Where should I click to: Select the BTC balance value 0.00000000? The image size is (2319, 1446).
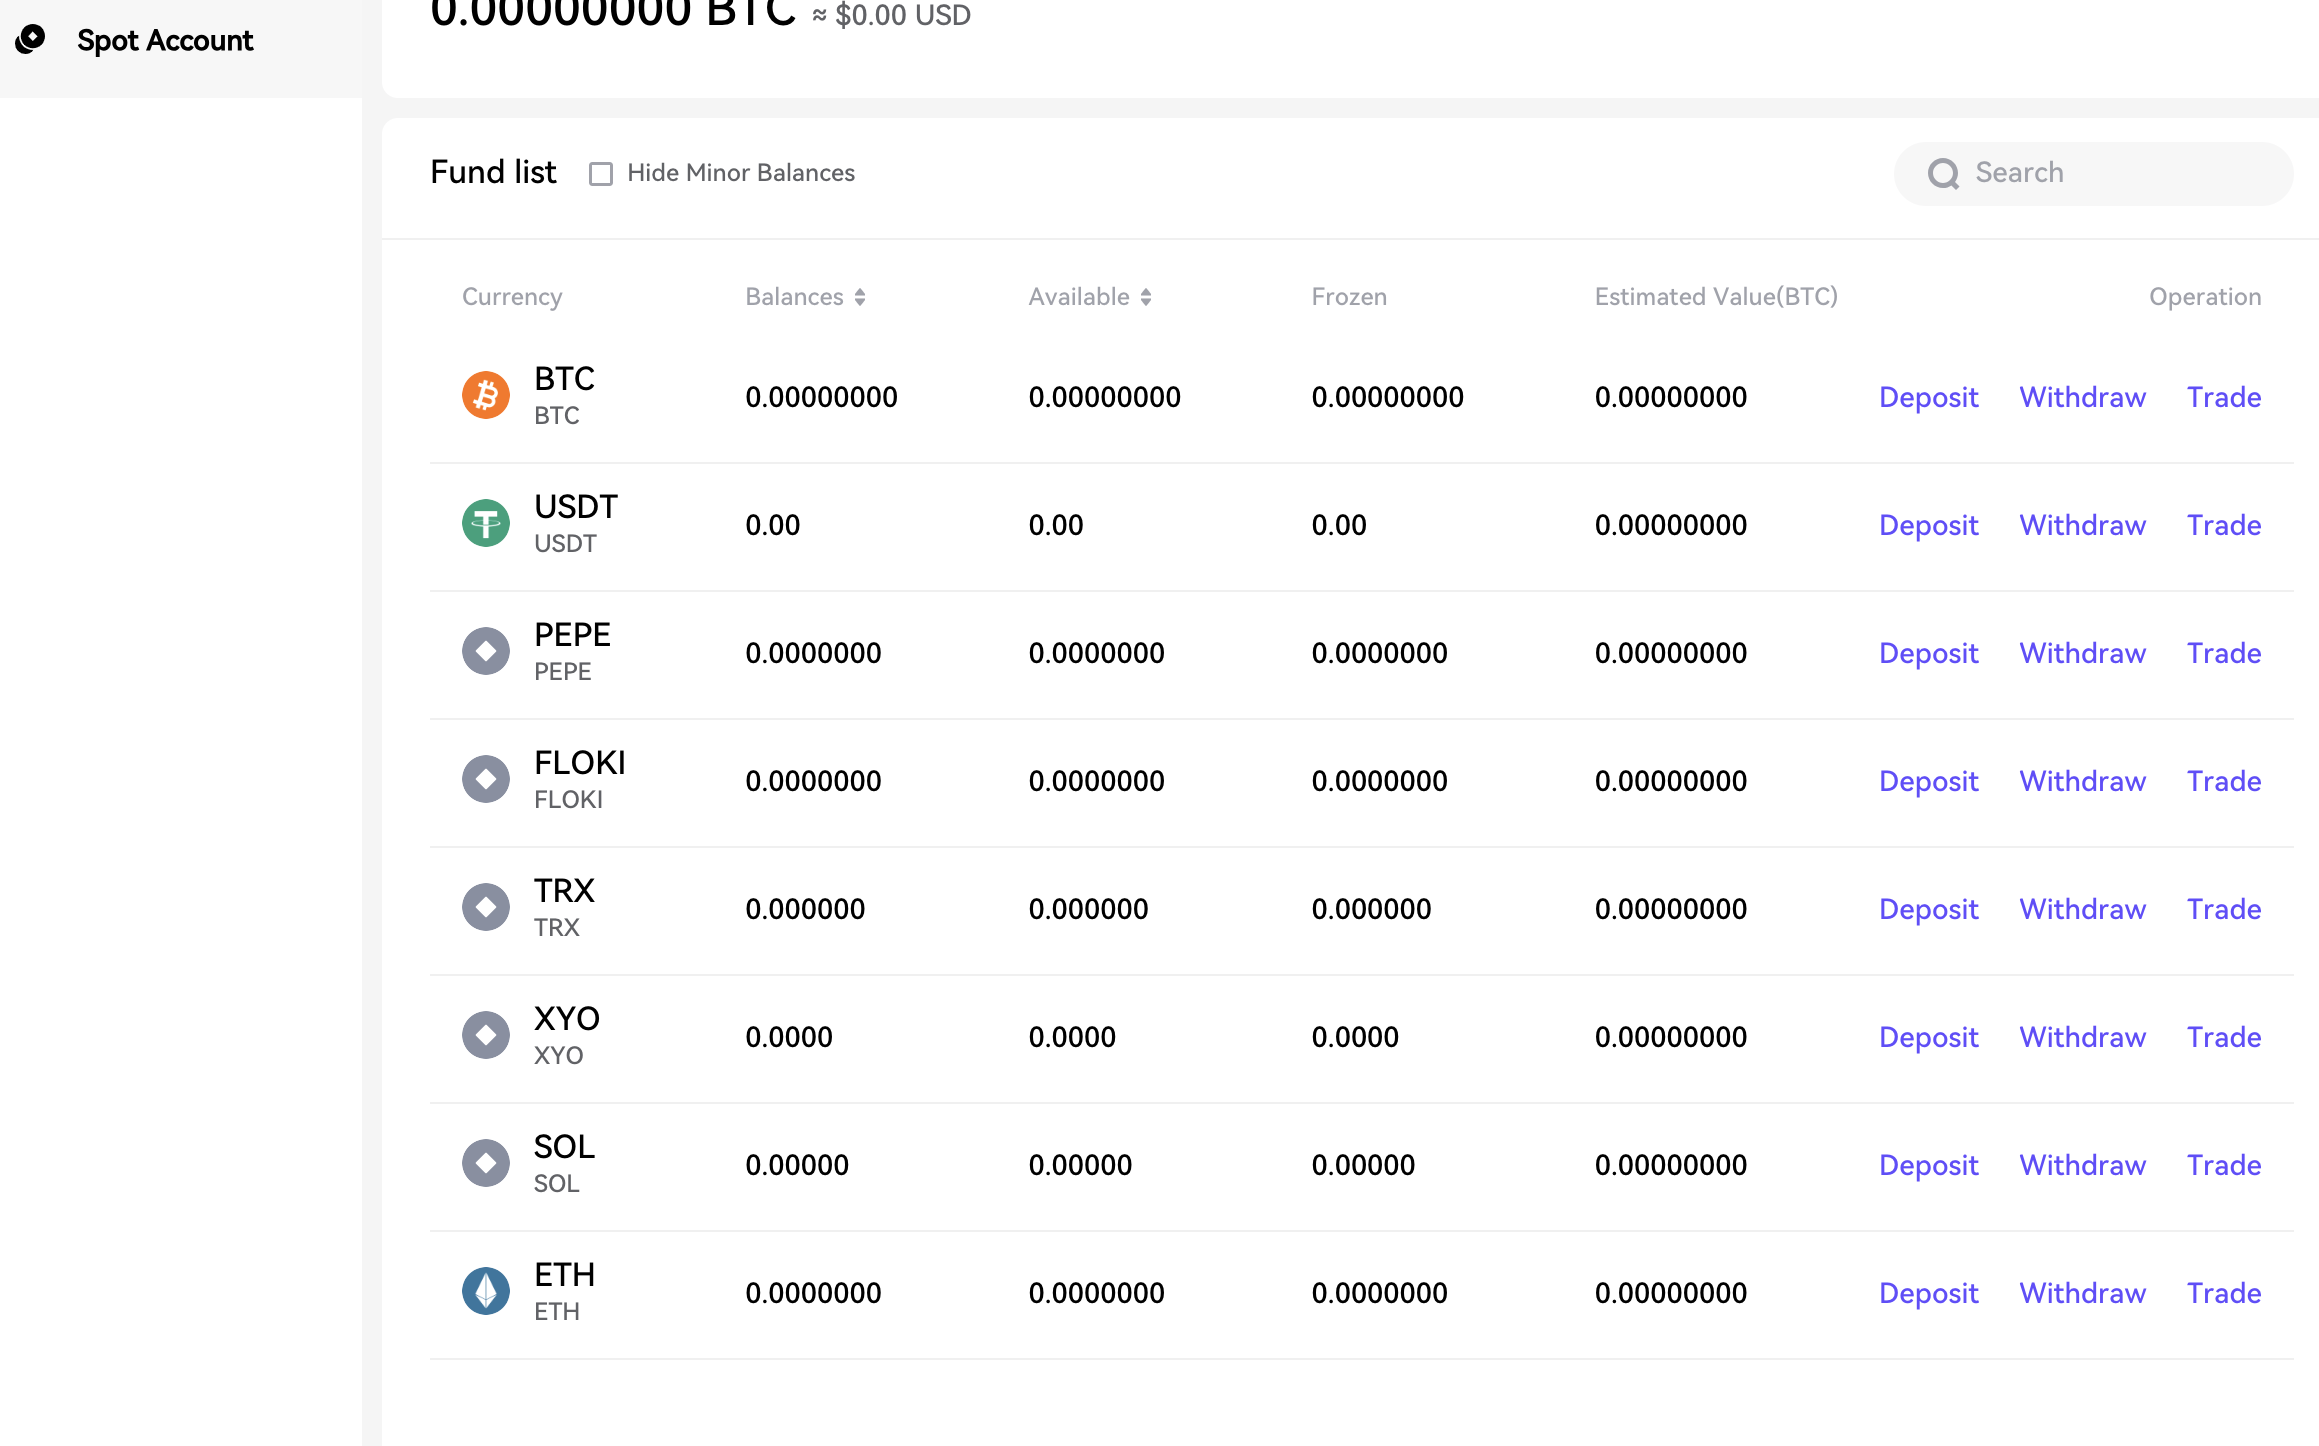(821, 397)
